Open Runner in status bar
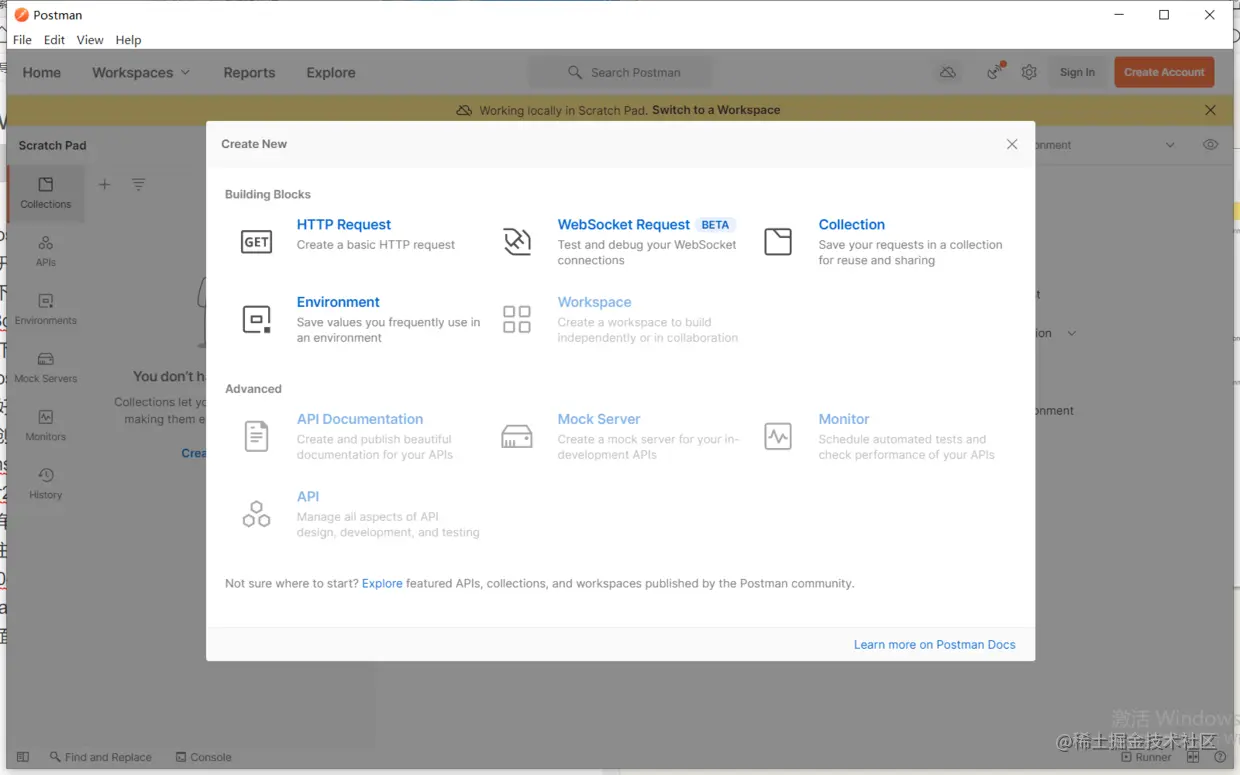The image size is (1240, 775). (1146, 757)
